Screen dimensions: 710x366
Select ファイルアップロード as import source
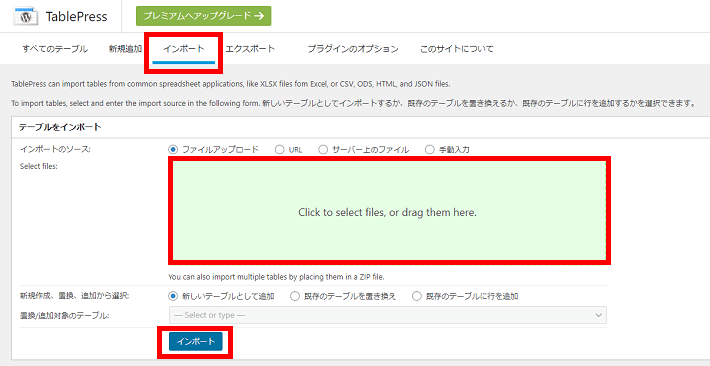click(x=173, y=149)
